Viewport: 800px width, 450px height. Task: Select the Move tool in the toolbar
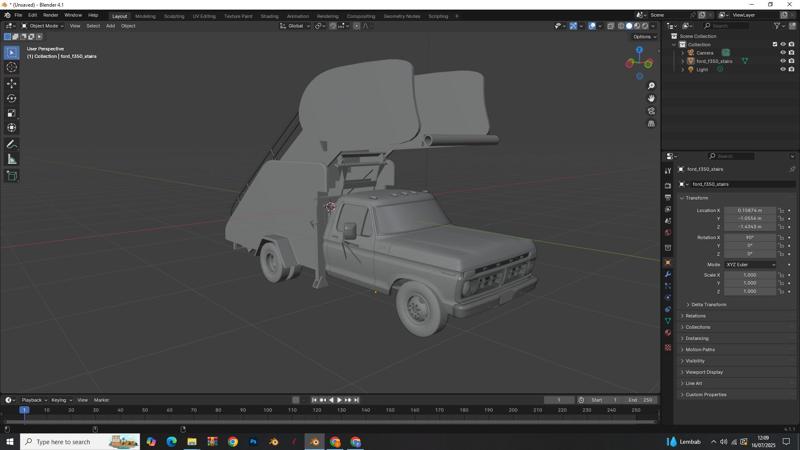tap(11, 83)
